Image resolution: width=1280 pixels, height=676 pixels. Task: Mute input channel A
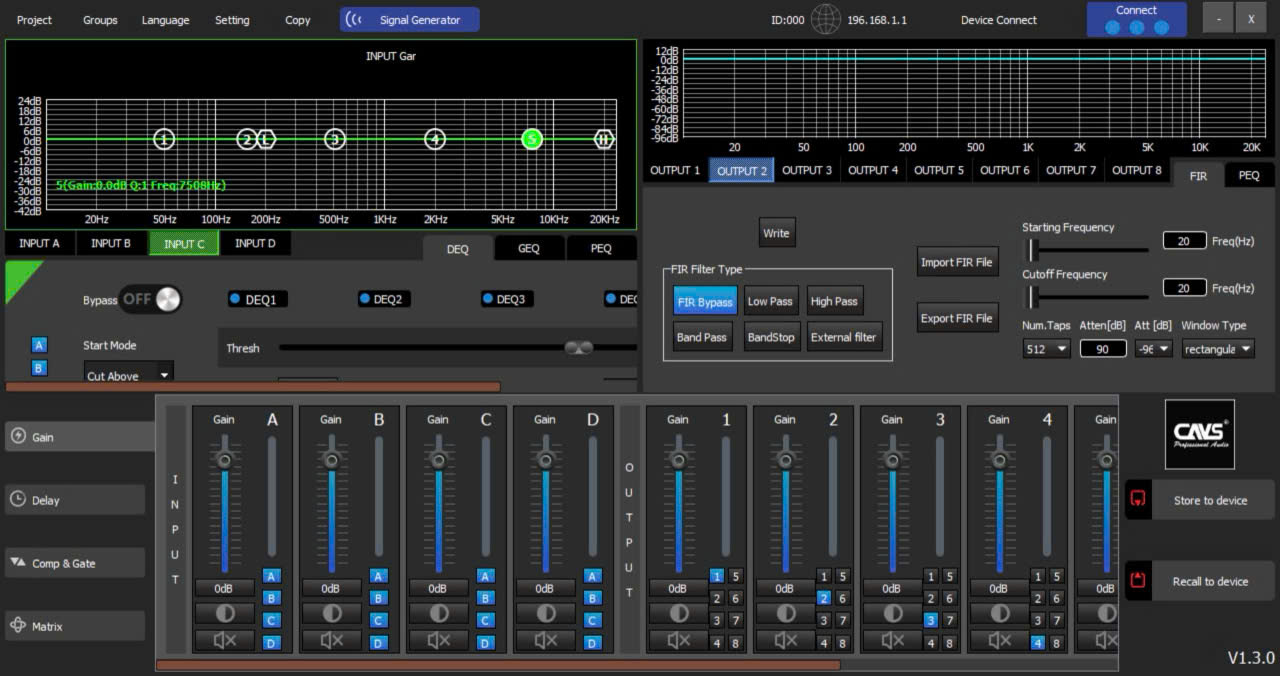pyautogui.click(x=224, y=640)
